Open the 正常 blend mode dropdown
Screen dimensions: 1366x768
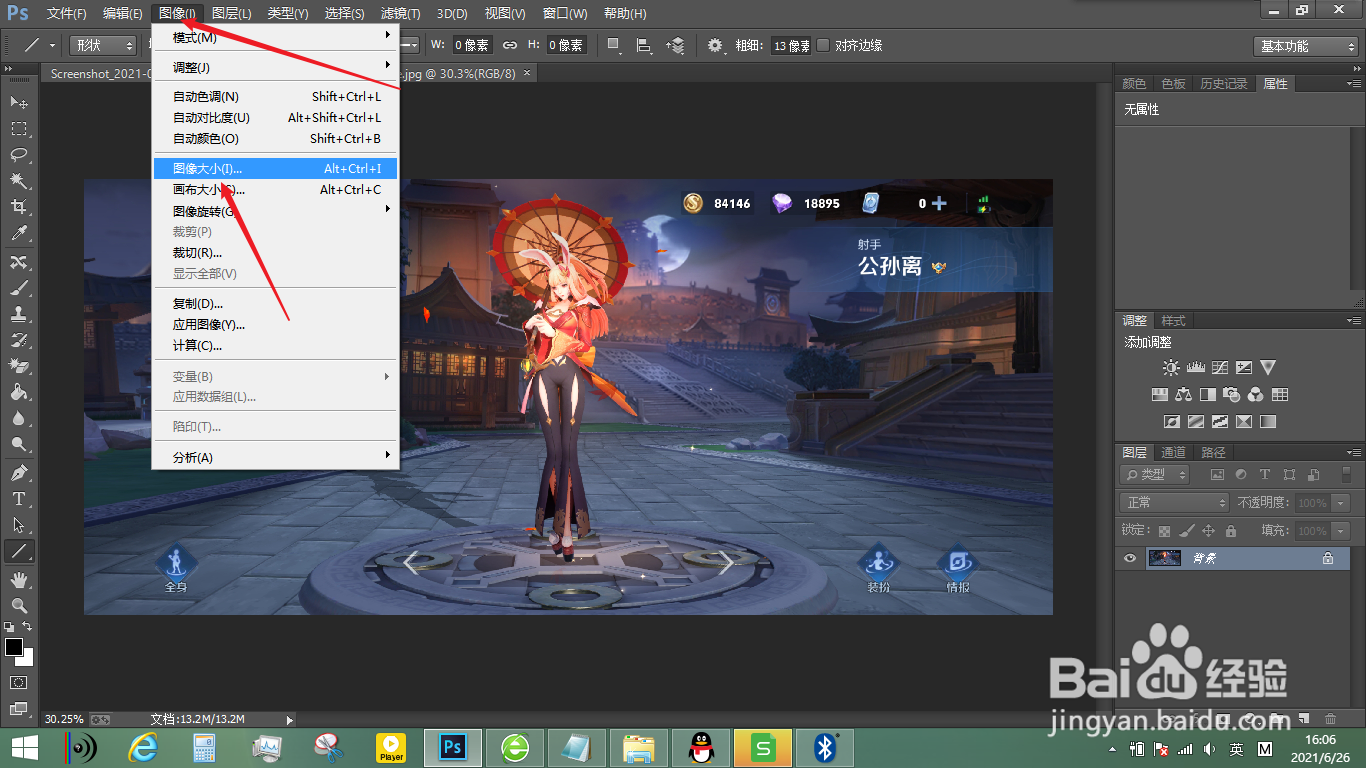point(1174,502)
